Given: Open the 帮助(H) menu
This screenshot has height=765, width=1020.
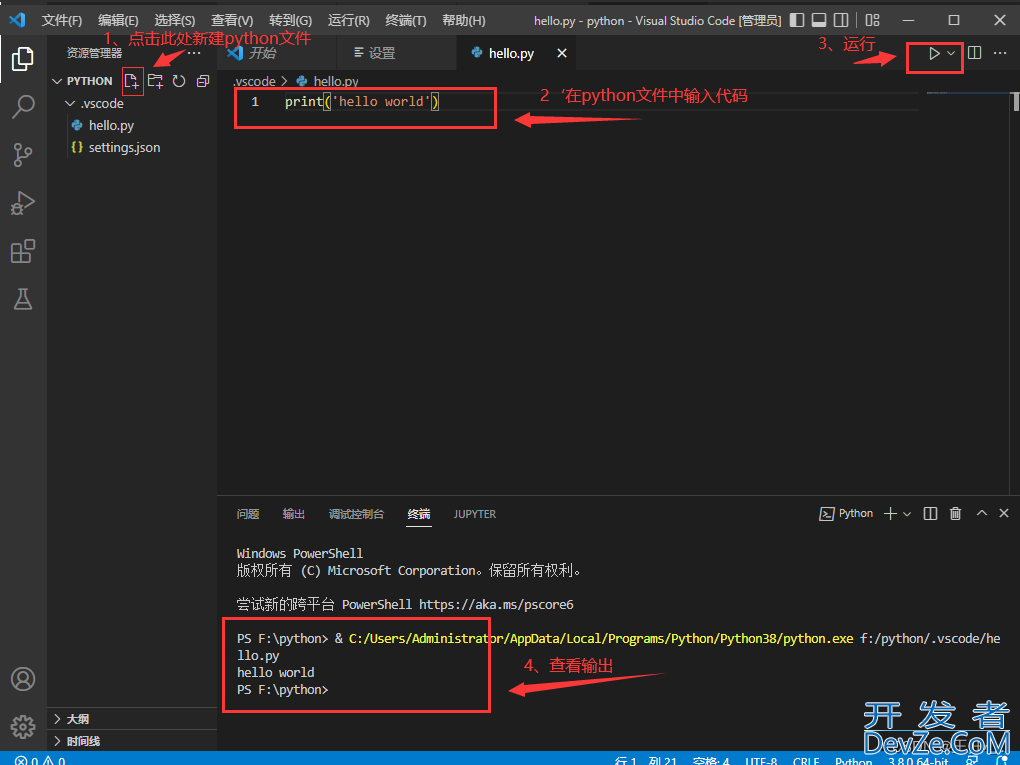Looking at the screenshot, I should (x=464, y=20).
